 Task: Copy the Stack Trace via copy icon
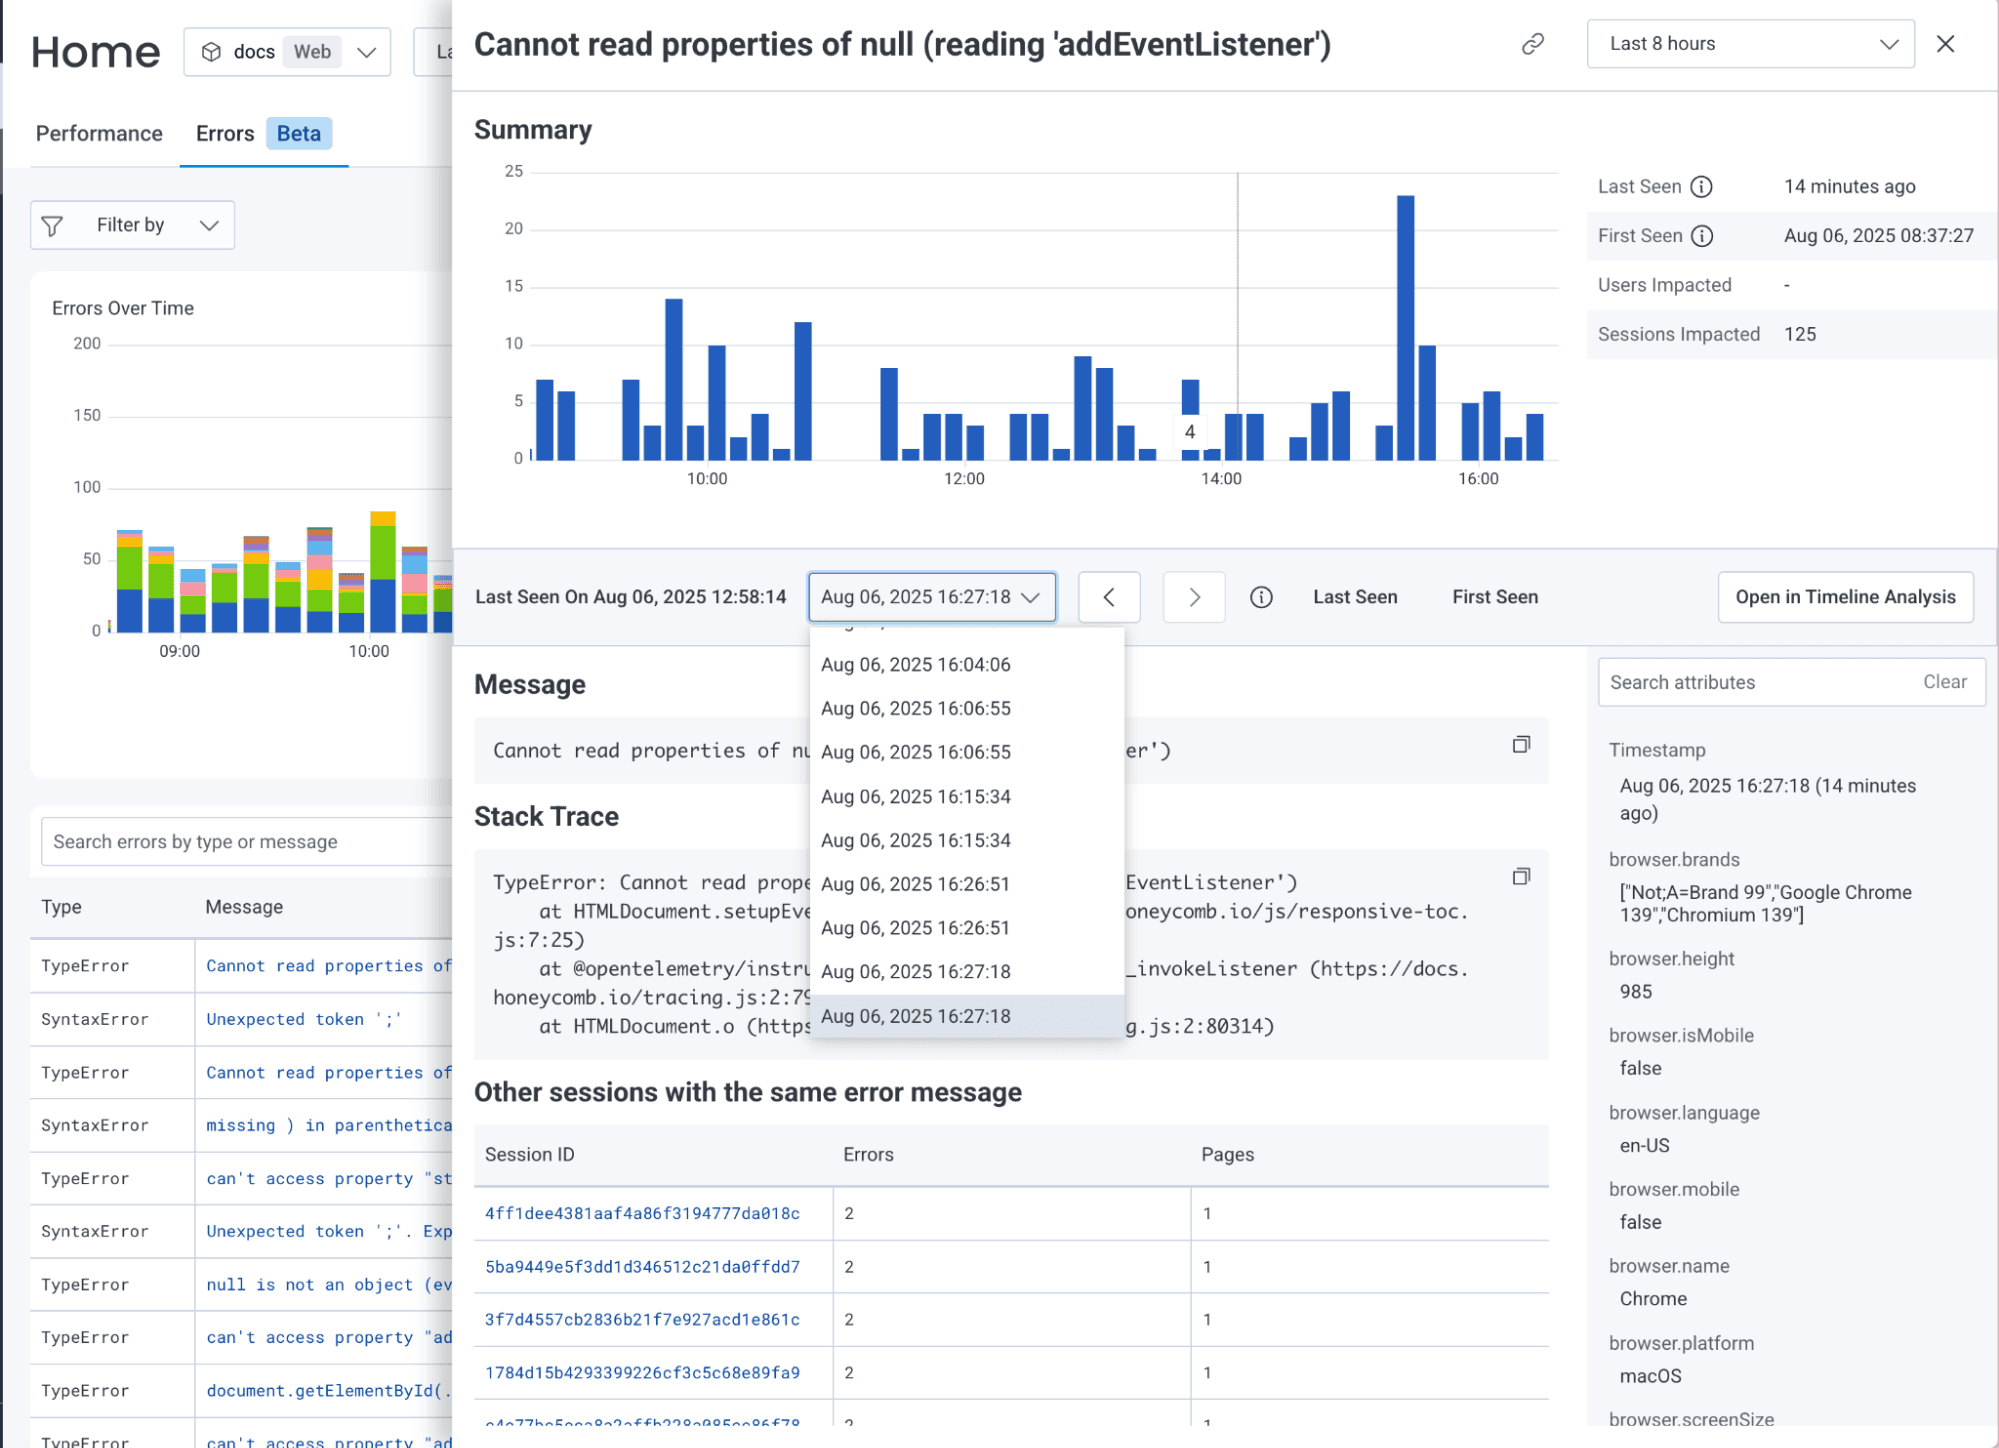1520,877
